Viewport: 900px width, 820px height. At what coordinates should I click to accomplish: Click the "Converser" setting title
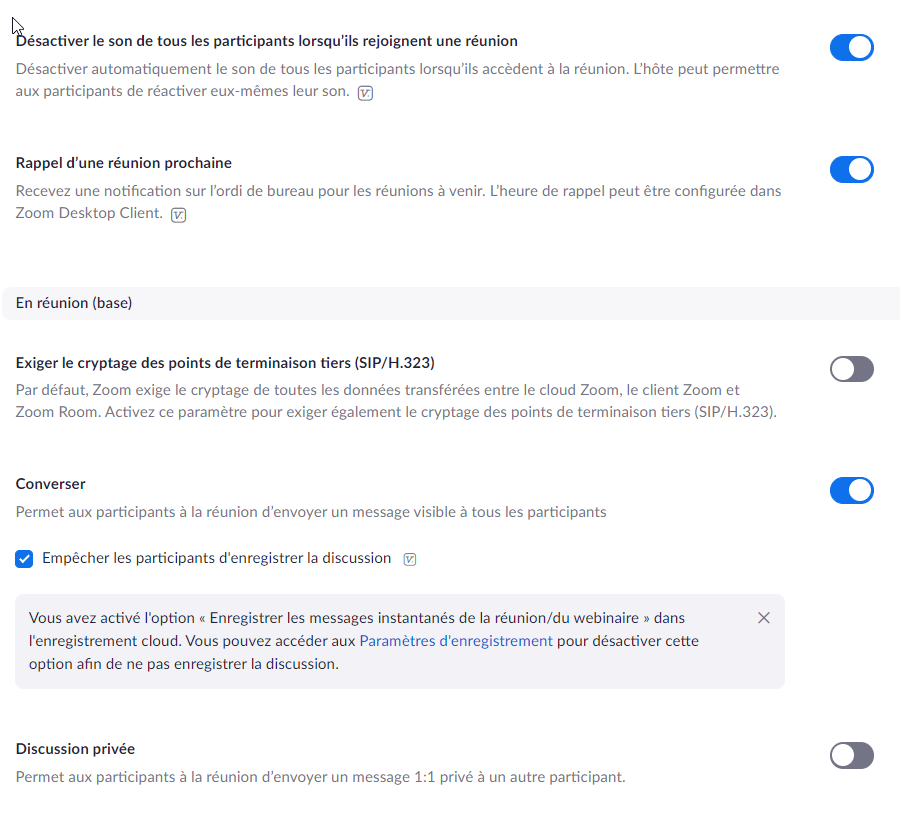[51, 484]
